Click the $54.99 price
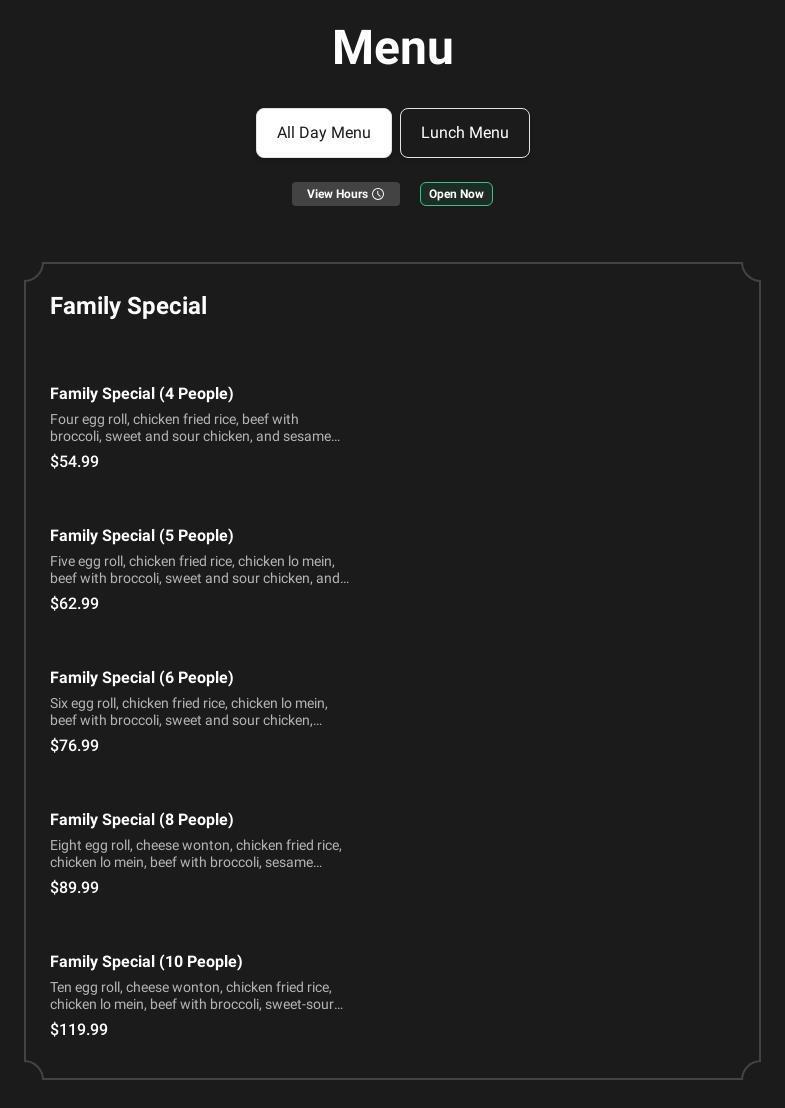 pyautogui.click(x=75, y=462)
